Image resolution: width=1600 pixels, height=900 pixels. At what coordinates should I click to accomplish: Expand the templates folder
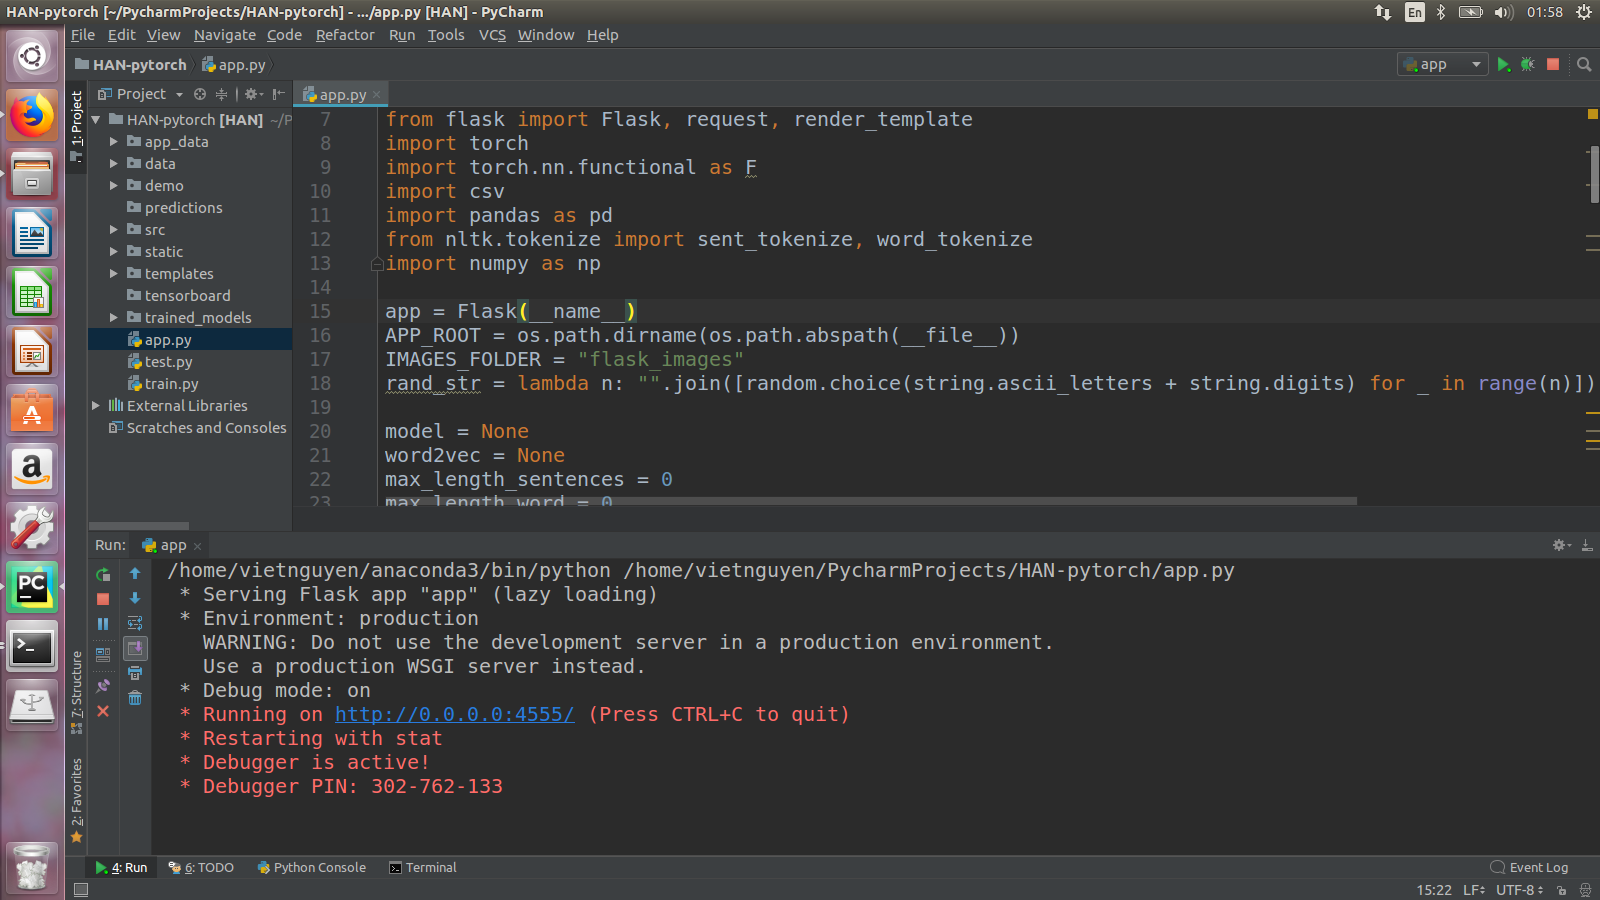click(114, 274)
